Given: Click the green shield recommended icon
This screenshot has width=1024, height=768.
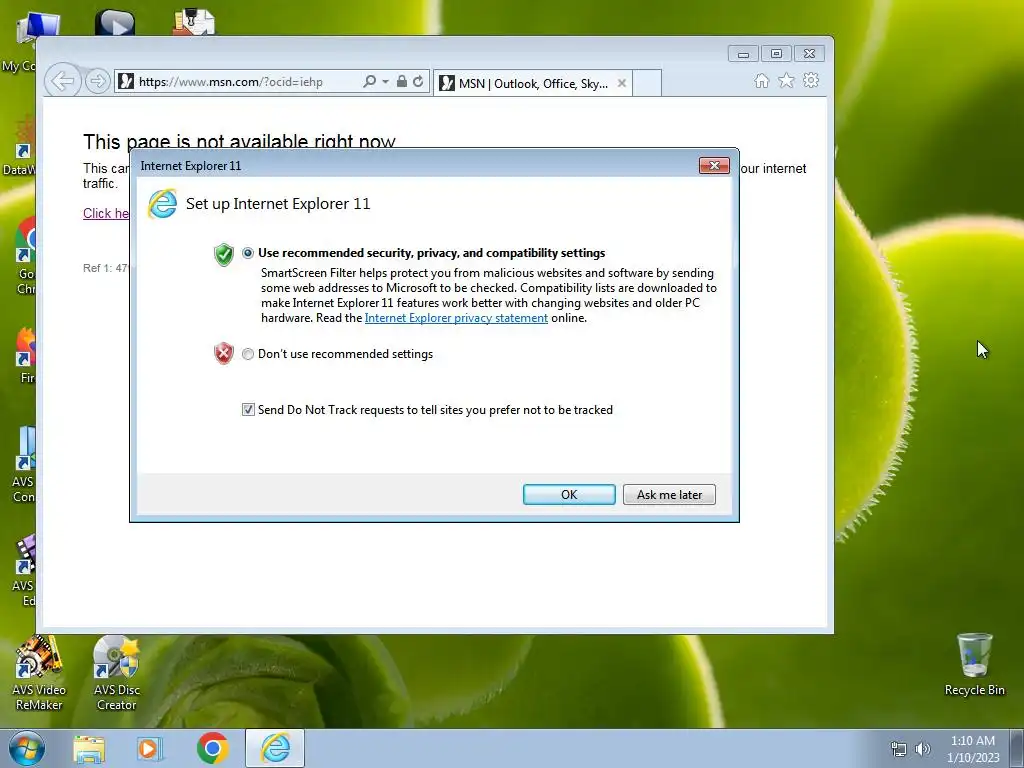Looking at the screenshot, I should pyautogui.click(x=223, y=254).
